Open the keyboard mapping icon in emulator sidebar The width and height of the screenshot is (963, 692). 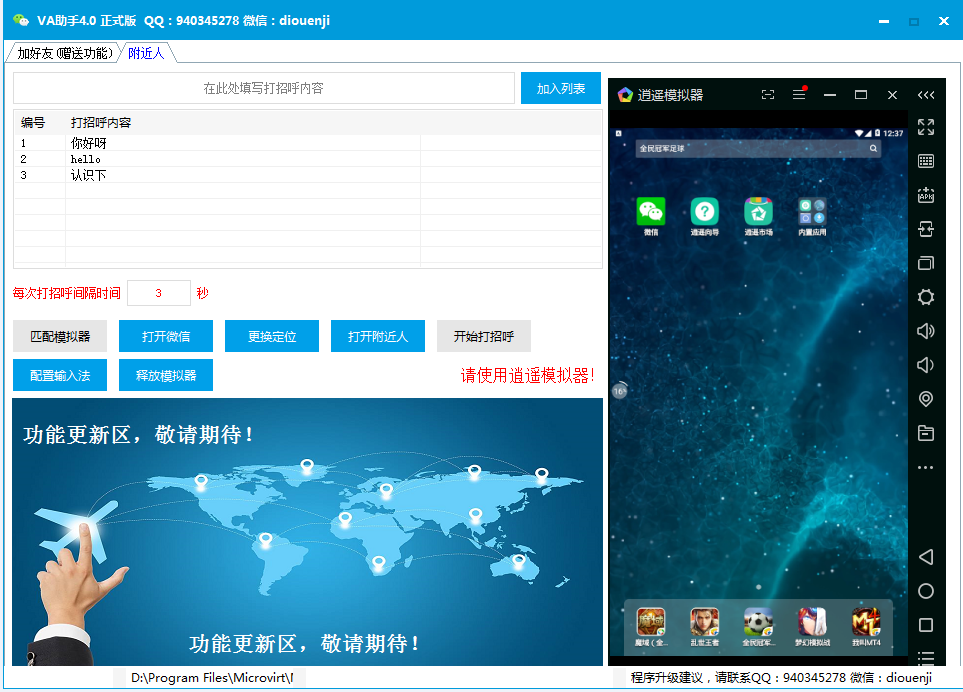pos(926,161)
